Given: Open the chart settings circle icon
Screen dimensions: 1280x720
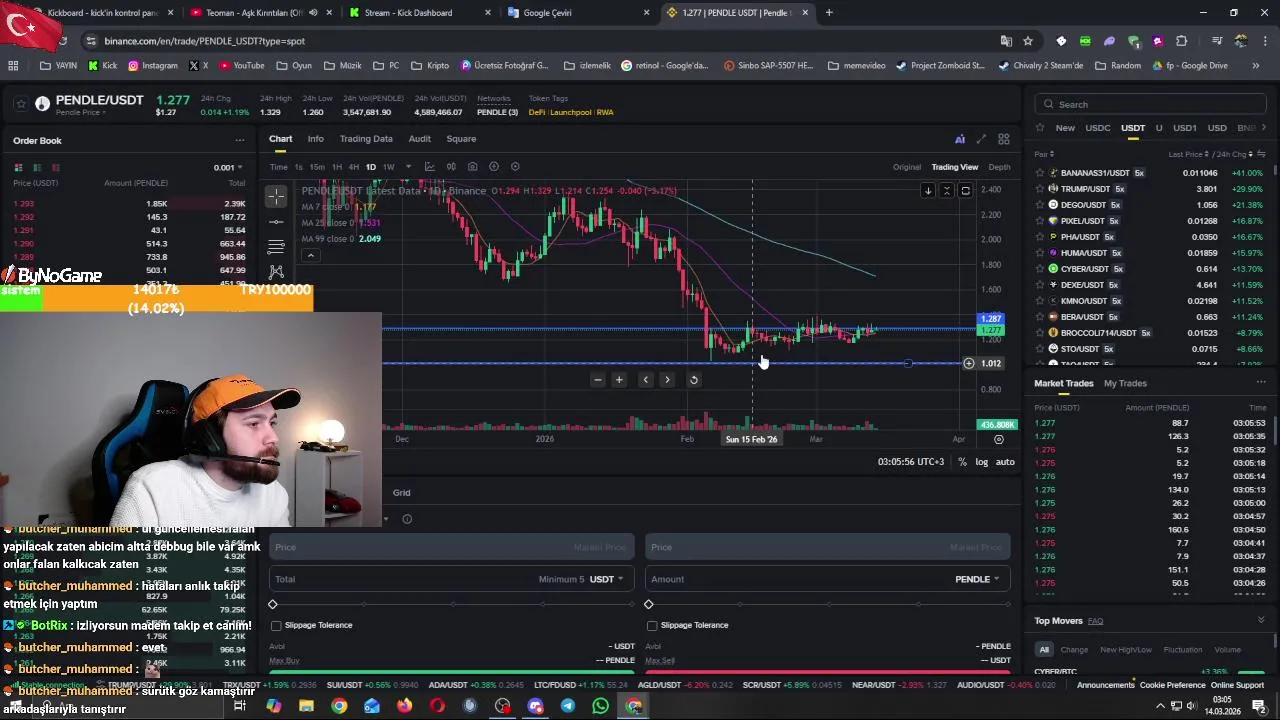Looking at the screenshot, I should [x=515, y=167].
